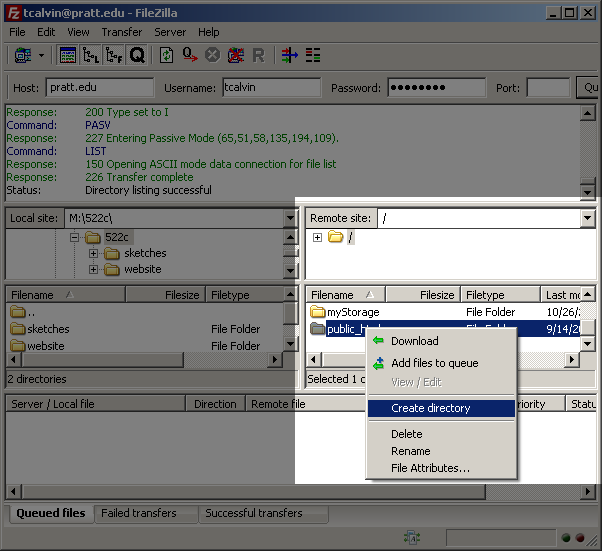Image resolution: width=602 pixels, height=551 pixels.
Task: Open Transfer menu
Action: pos(122,32)
